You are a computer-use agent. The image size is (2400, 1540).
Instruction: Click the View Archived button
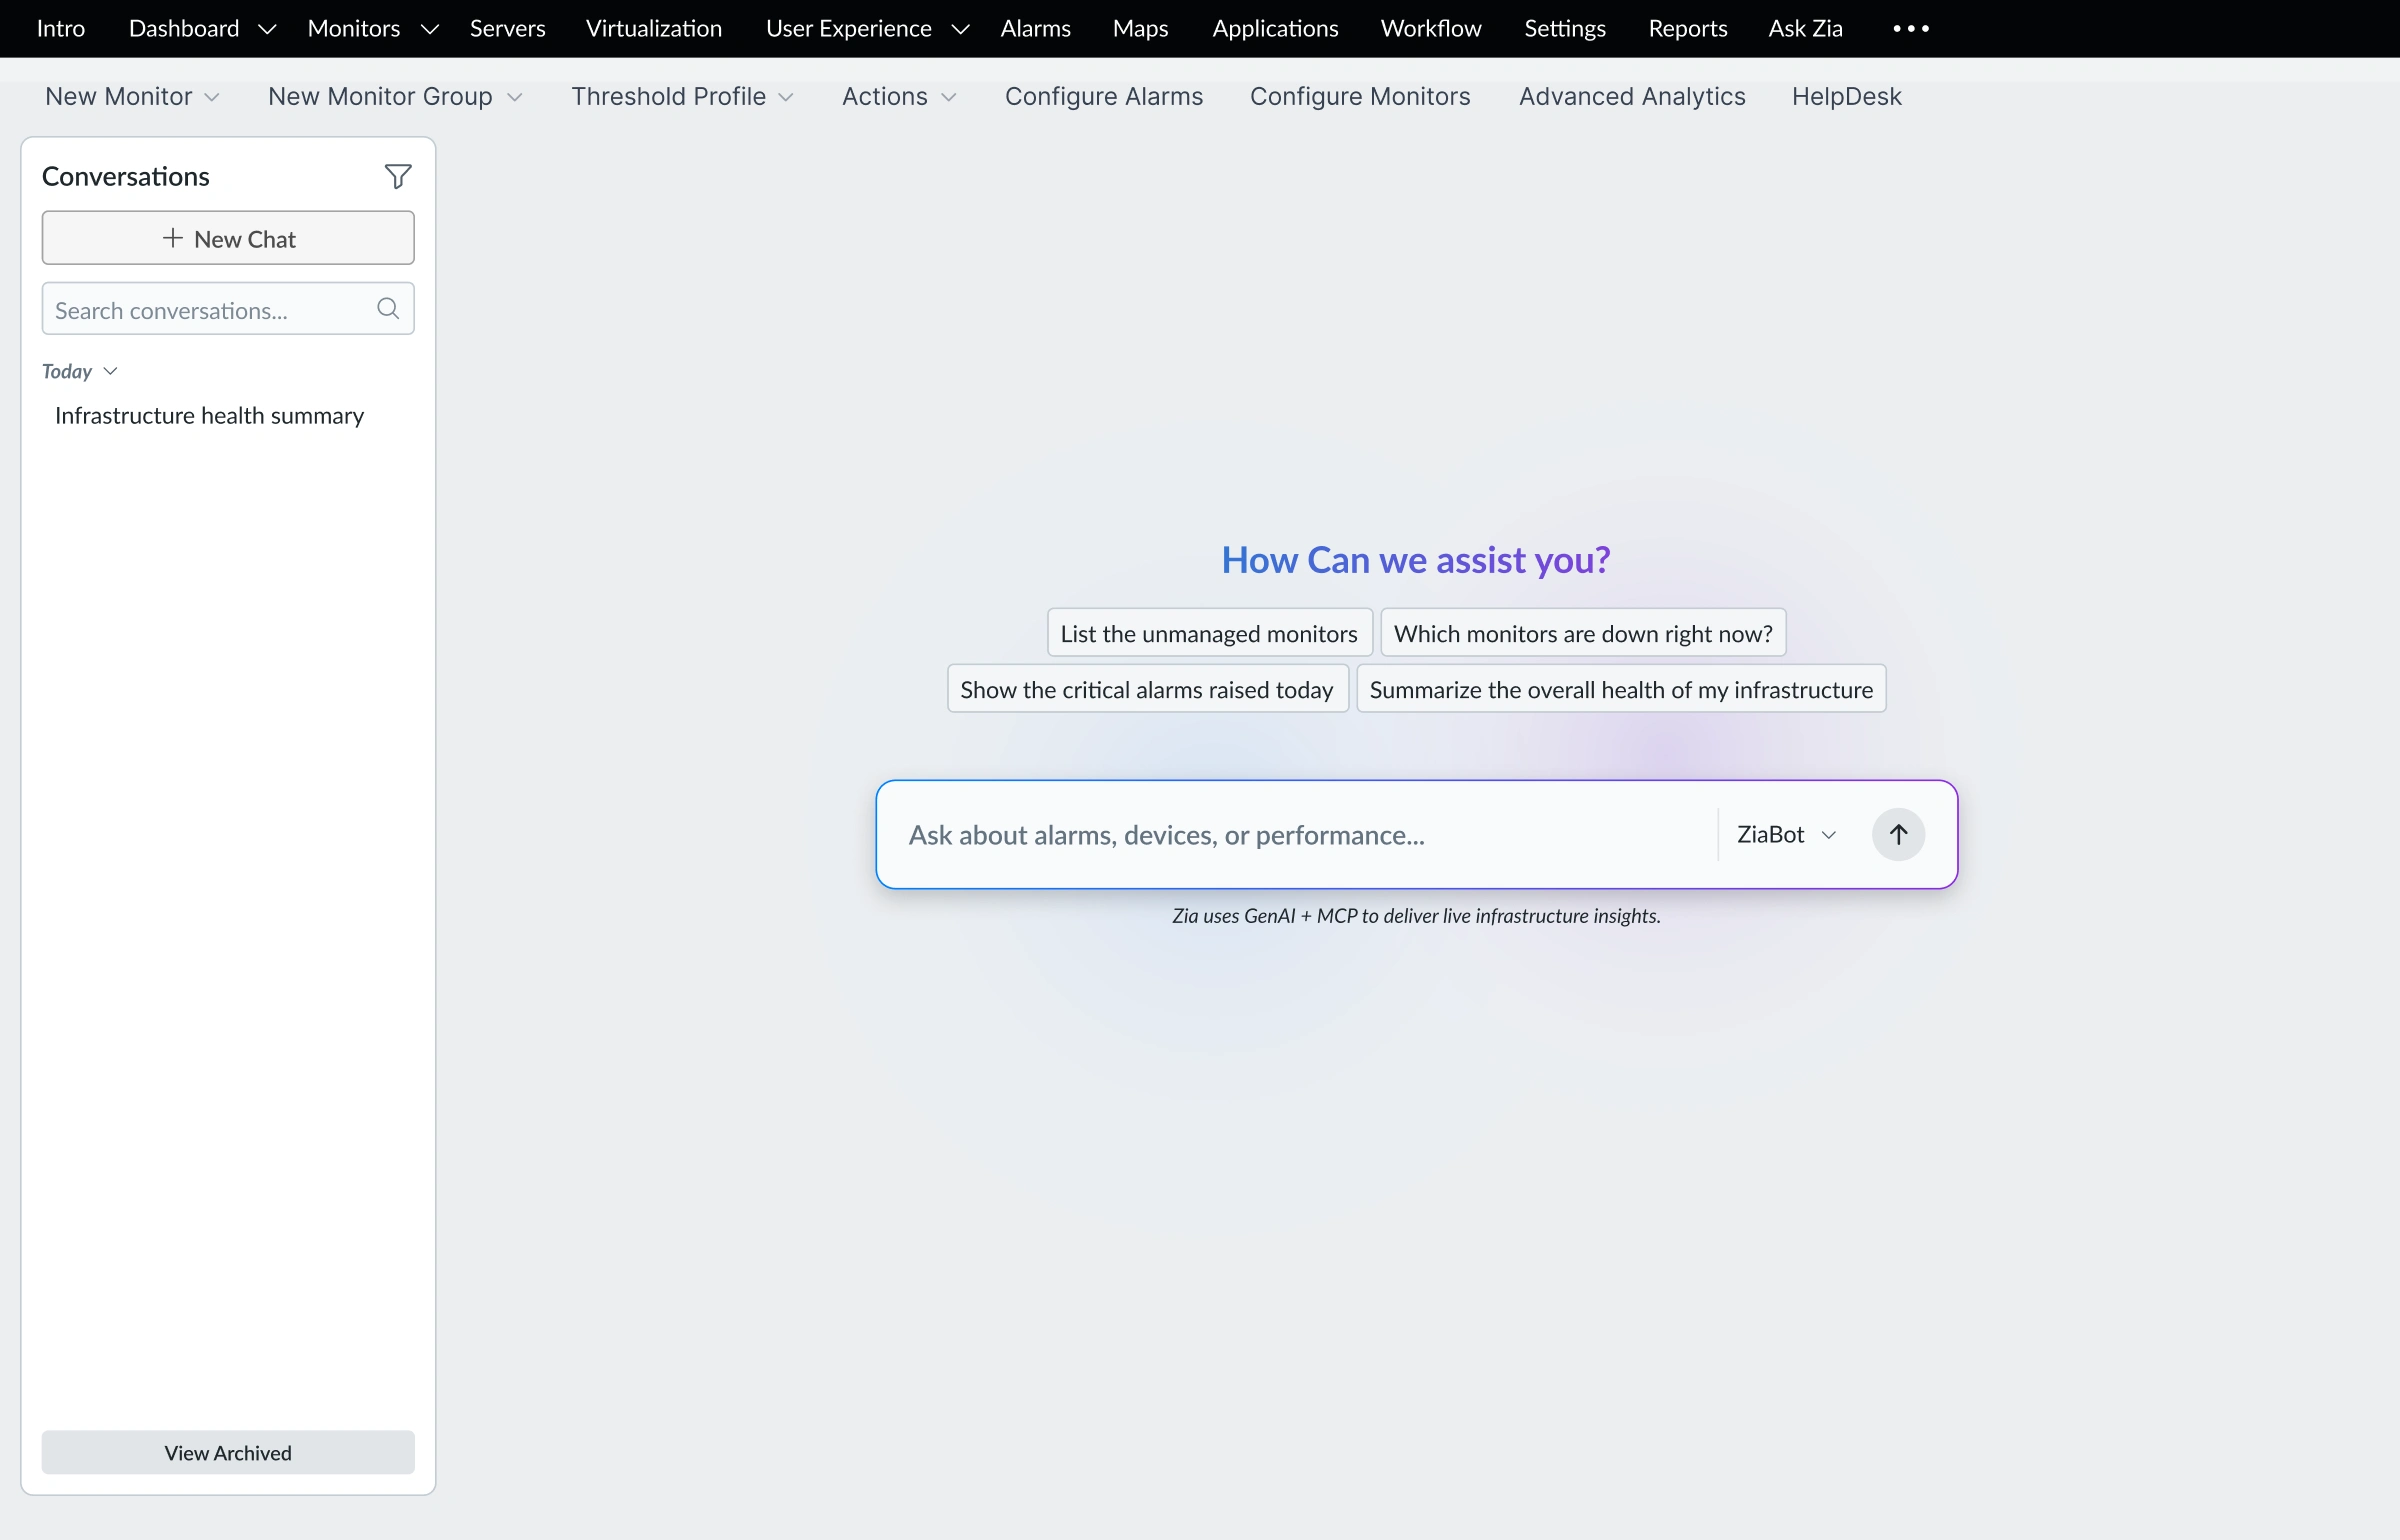pos(228,1452)
